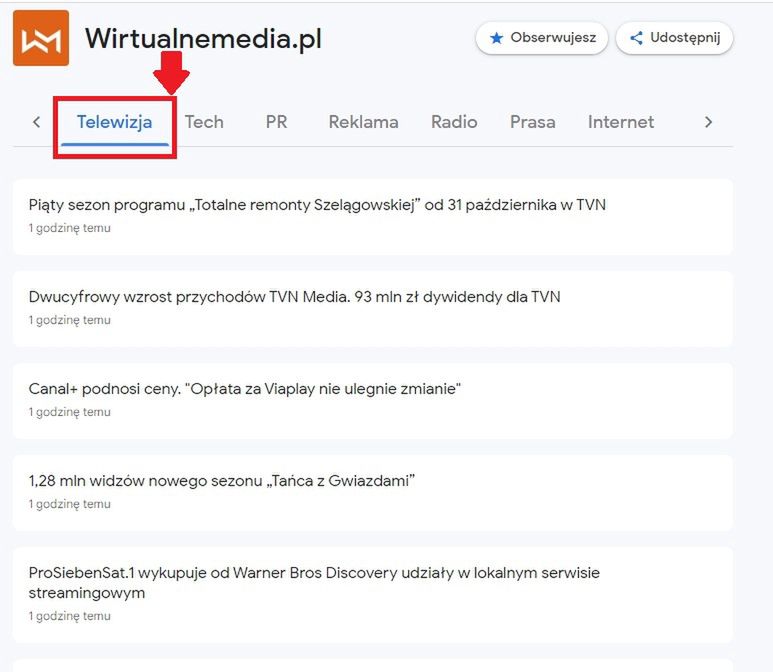This screenshot has height=672, width=773.
Task: Click the Wirtualnemedia.pl orange logo
Action: (x=41, y=38)
